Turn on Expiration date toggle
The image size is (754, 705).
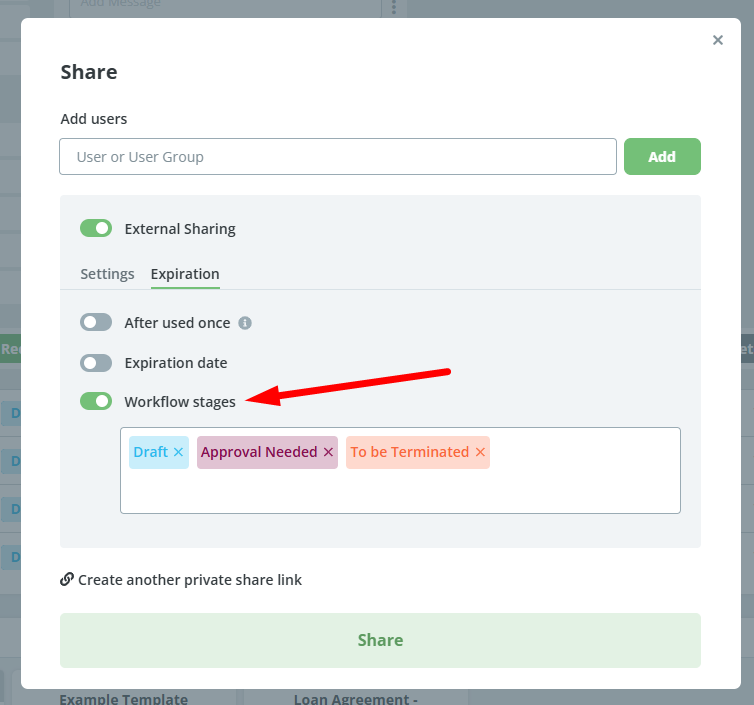96,363
